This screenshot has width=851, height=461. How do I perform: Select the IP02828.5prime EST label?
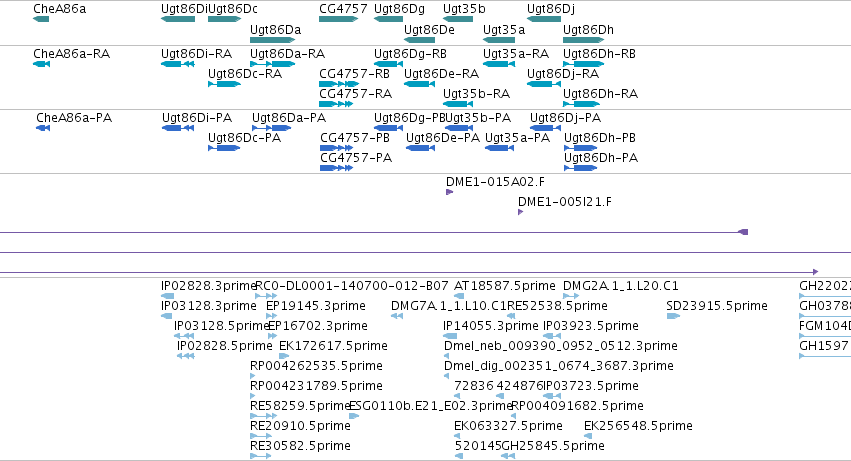tap(225, 346)
